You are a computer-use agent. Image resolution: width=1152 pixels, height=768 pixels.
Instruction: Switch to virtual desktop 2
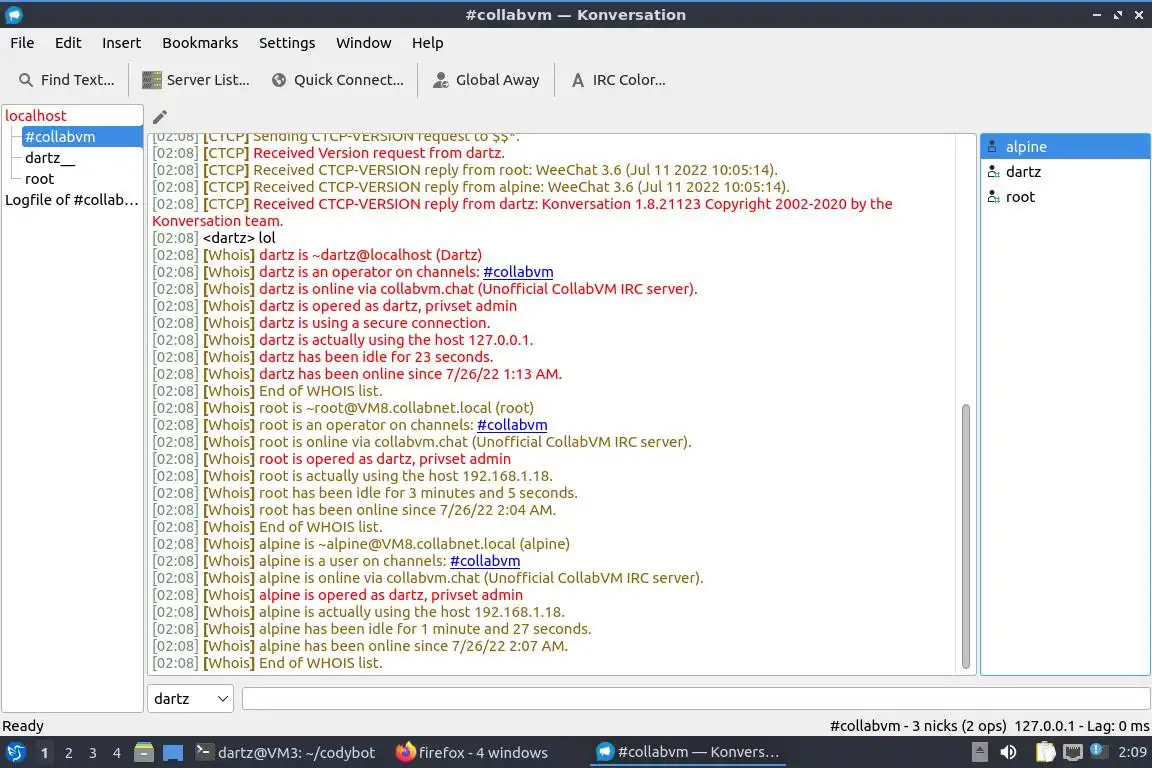click(68, 753)
